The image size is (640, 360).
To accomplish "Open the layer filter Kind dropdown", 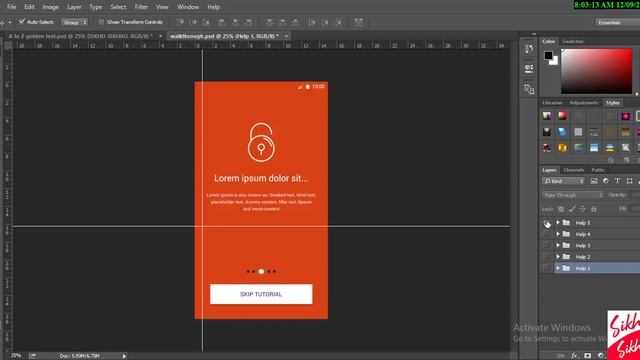I will point(564,181).
